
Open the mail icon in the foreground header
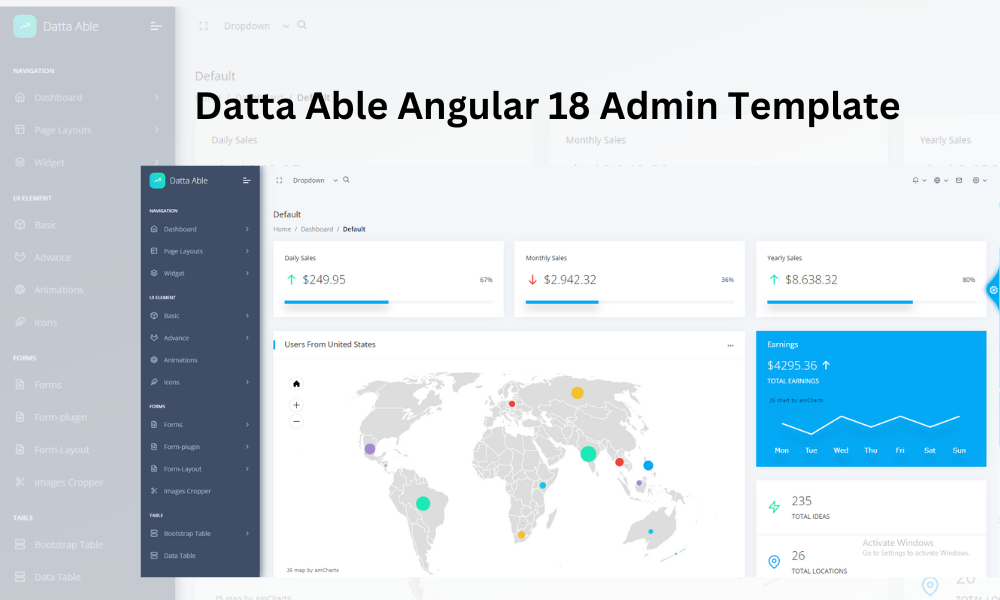click(959, 180)
